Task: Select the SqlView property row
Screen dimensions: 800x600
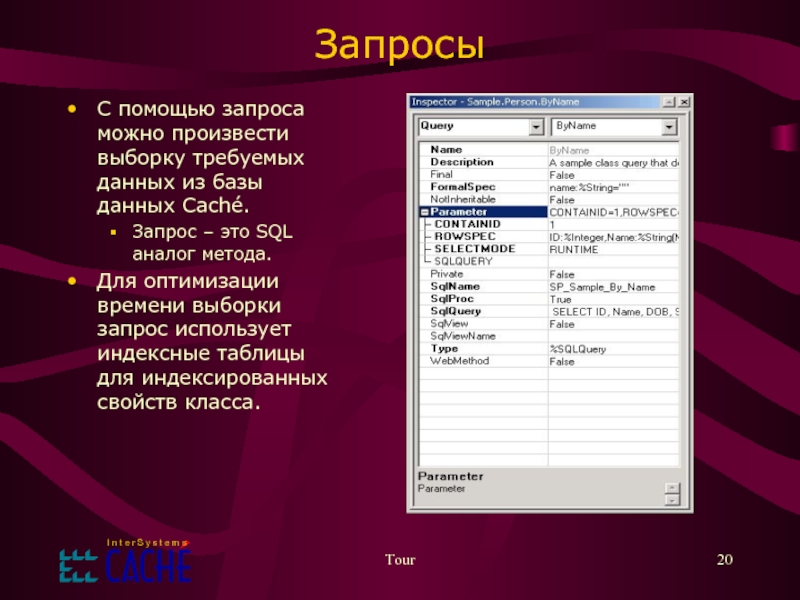Action: [549, 323]
